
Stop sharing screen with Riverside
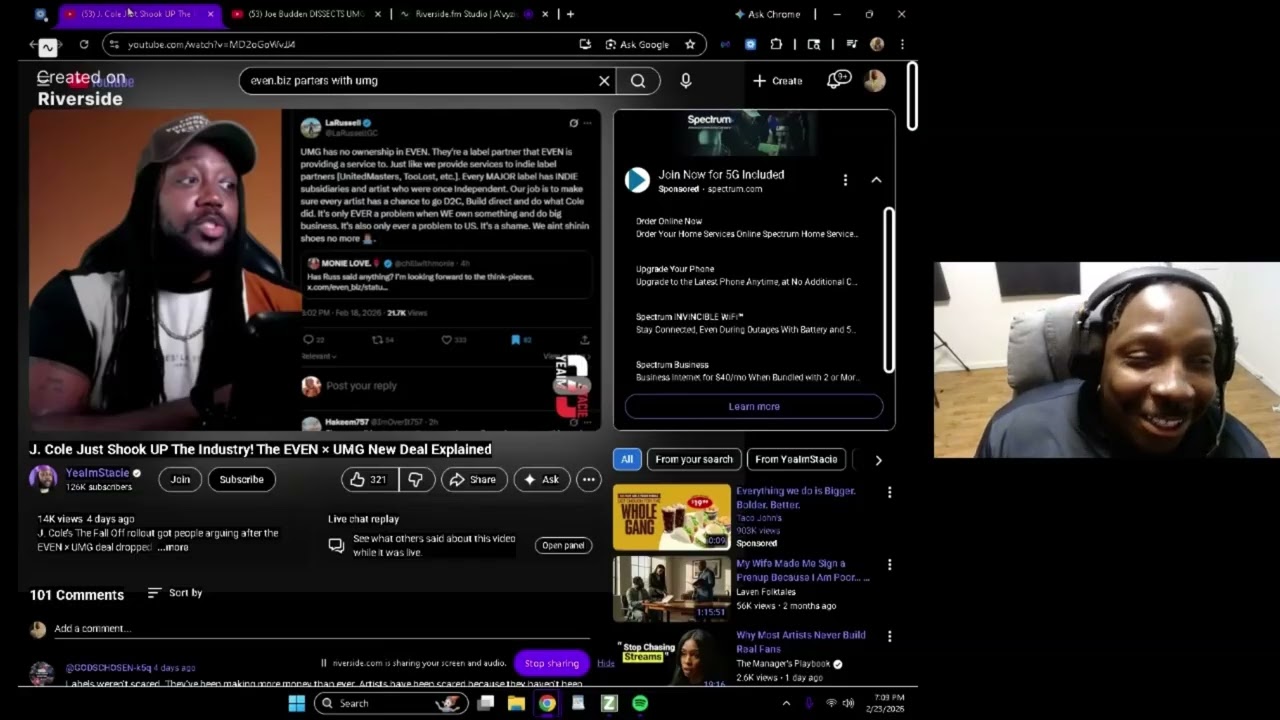(551, 663)
